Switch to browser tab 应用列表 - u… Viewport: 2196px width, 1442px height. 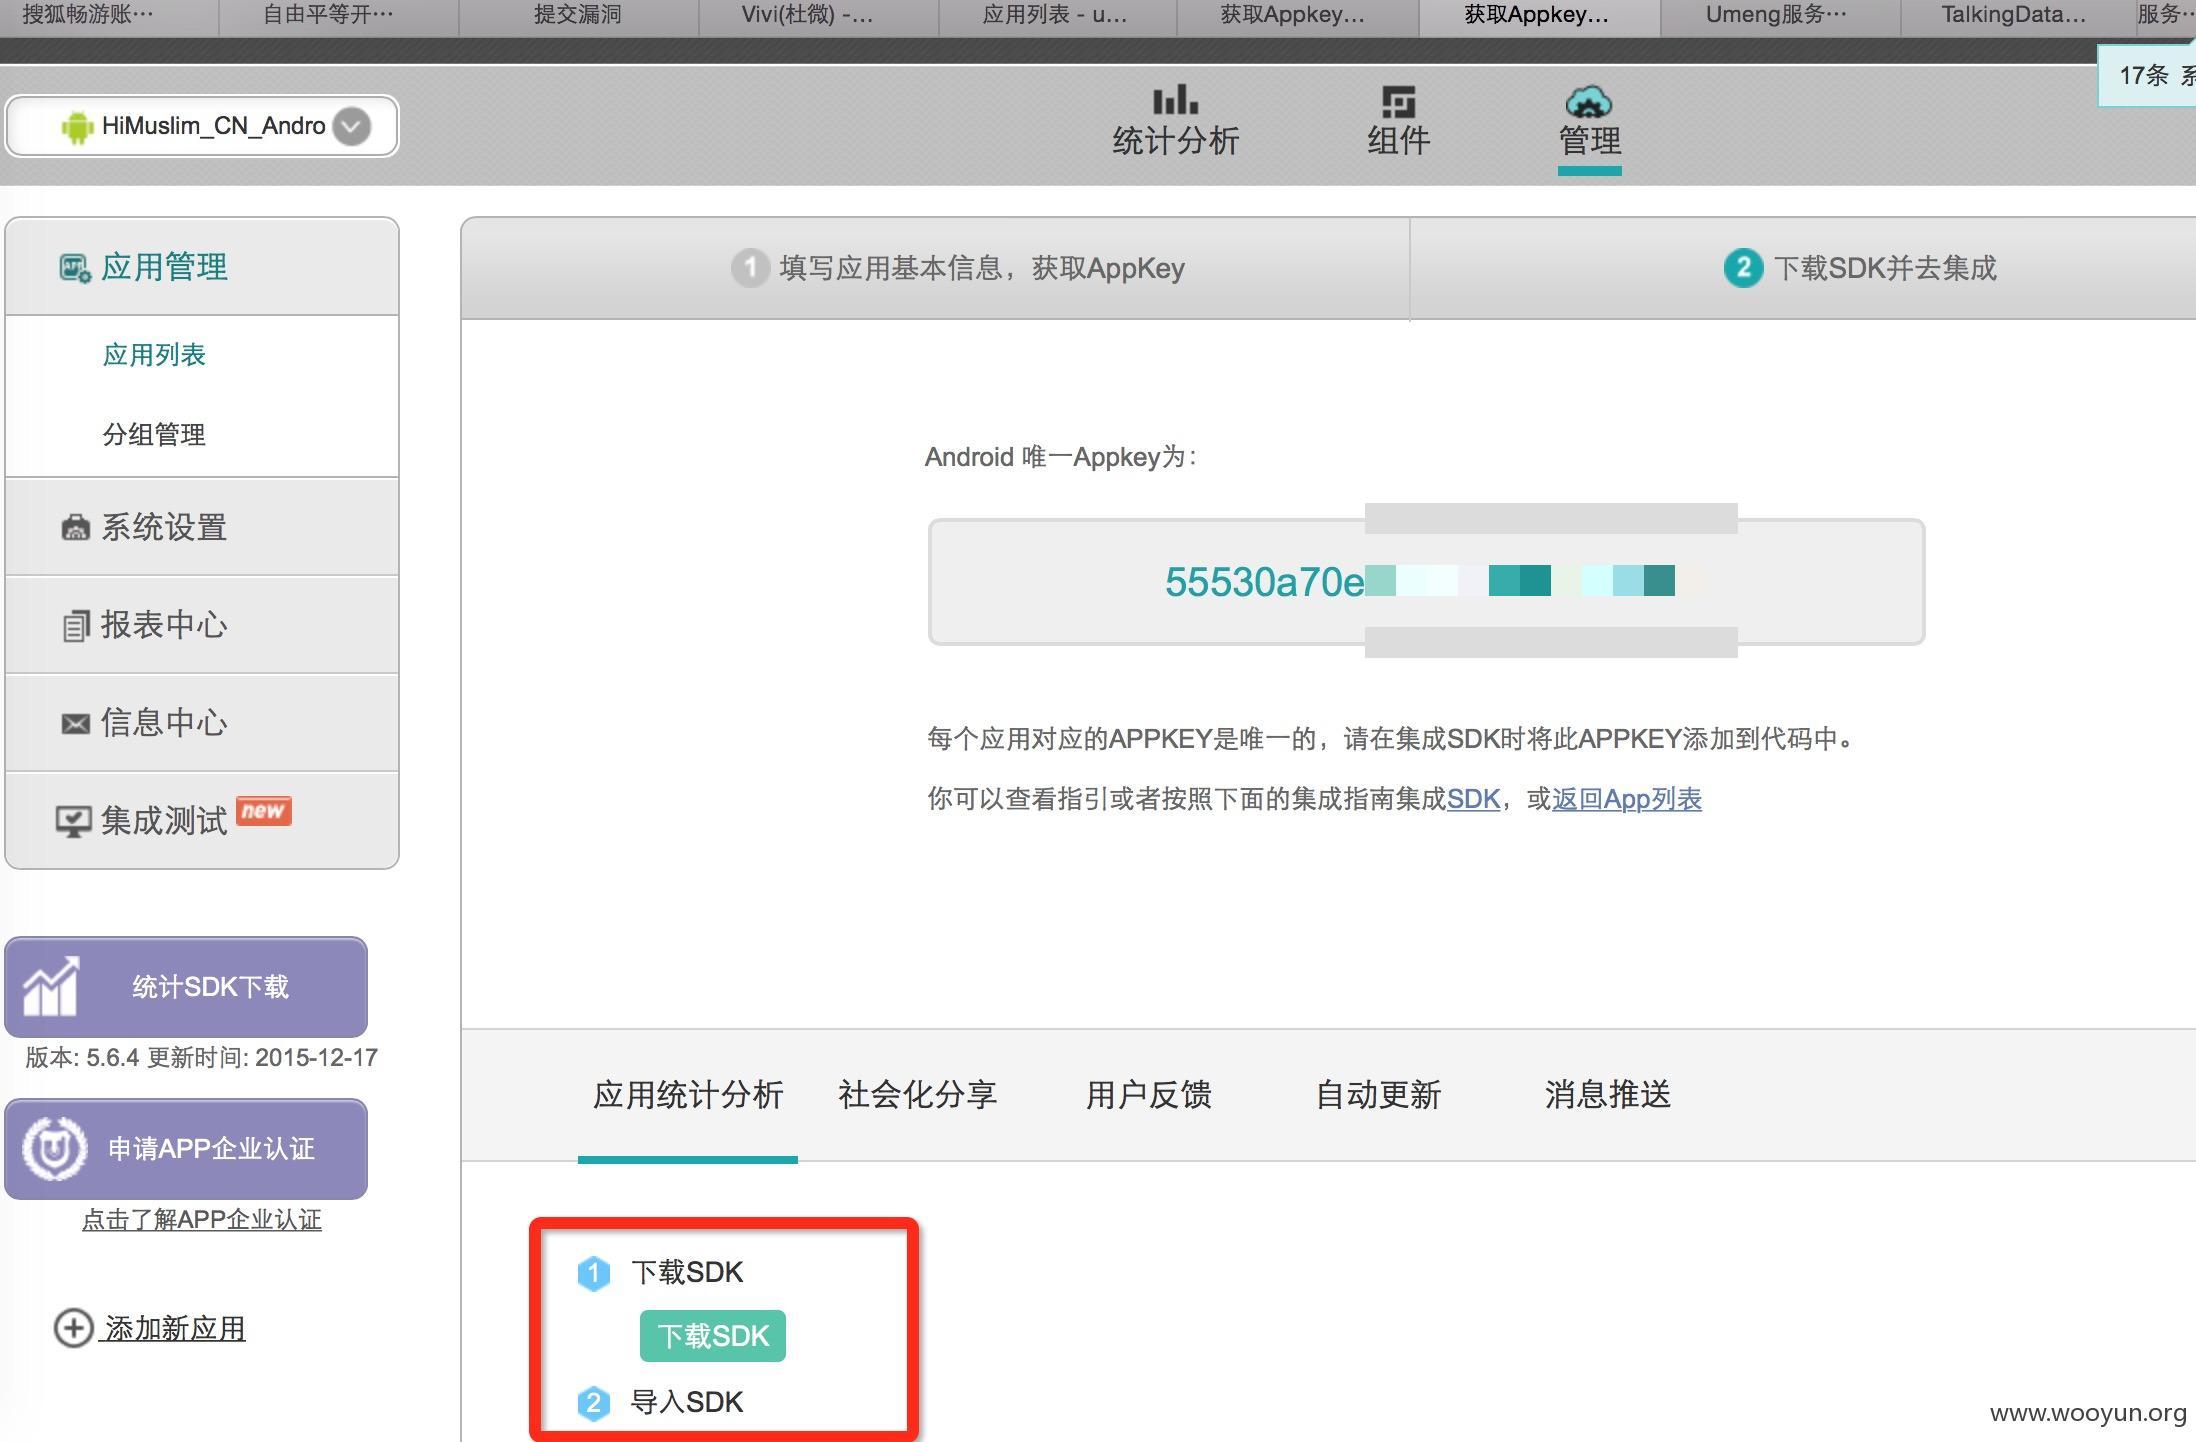[x=1057, y=15]
